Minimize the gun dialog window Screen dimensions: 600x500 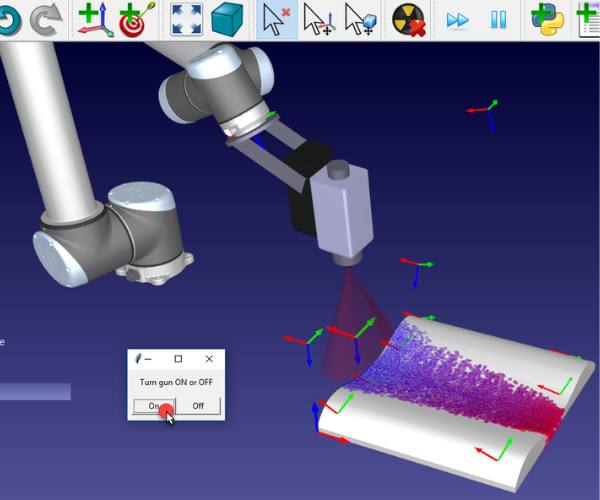148,359
